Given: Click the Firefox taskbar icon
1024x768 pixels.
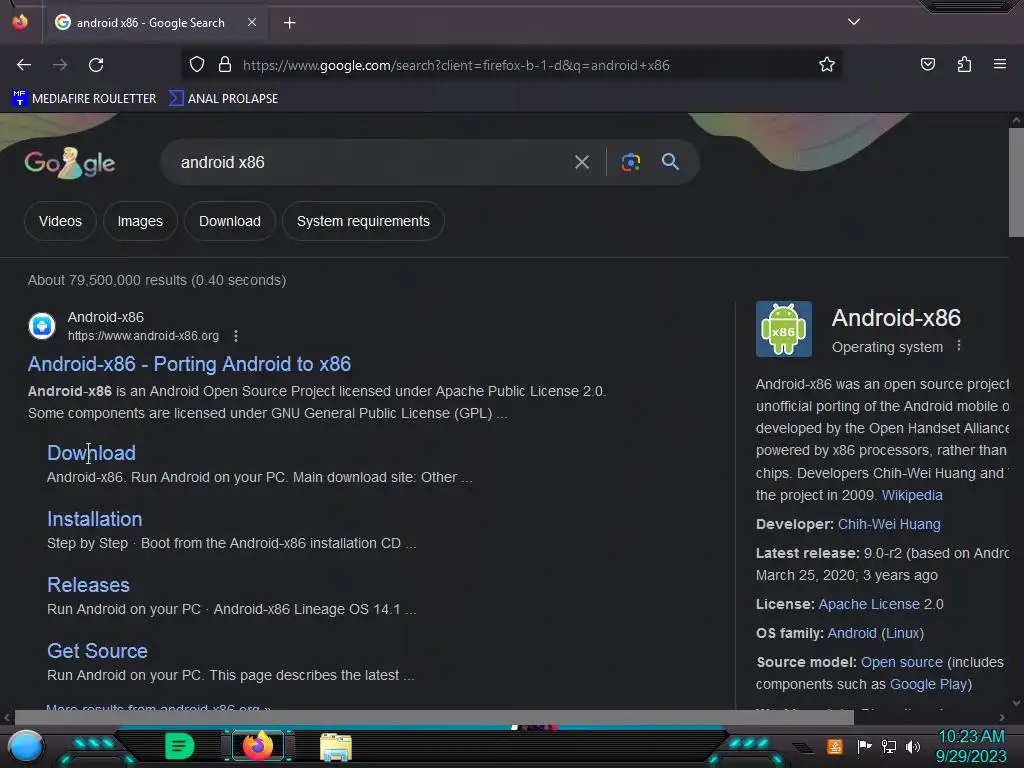Looking at the screenshot, I should click(258, 746).
